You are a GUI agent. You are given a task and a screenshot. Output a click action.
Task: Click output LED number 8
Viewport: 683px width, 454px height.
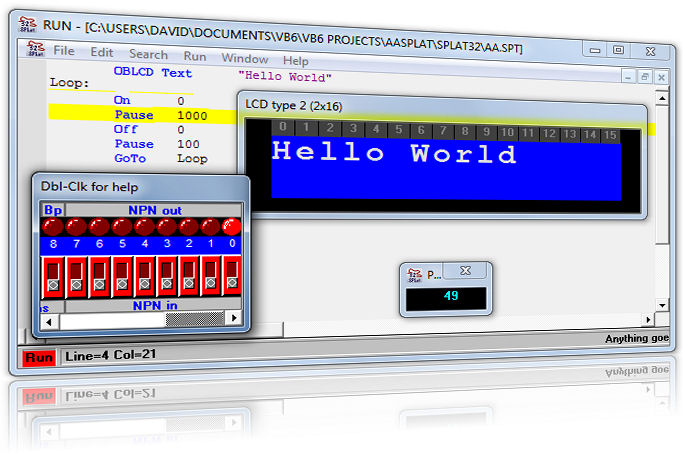point(52,227)
